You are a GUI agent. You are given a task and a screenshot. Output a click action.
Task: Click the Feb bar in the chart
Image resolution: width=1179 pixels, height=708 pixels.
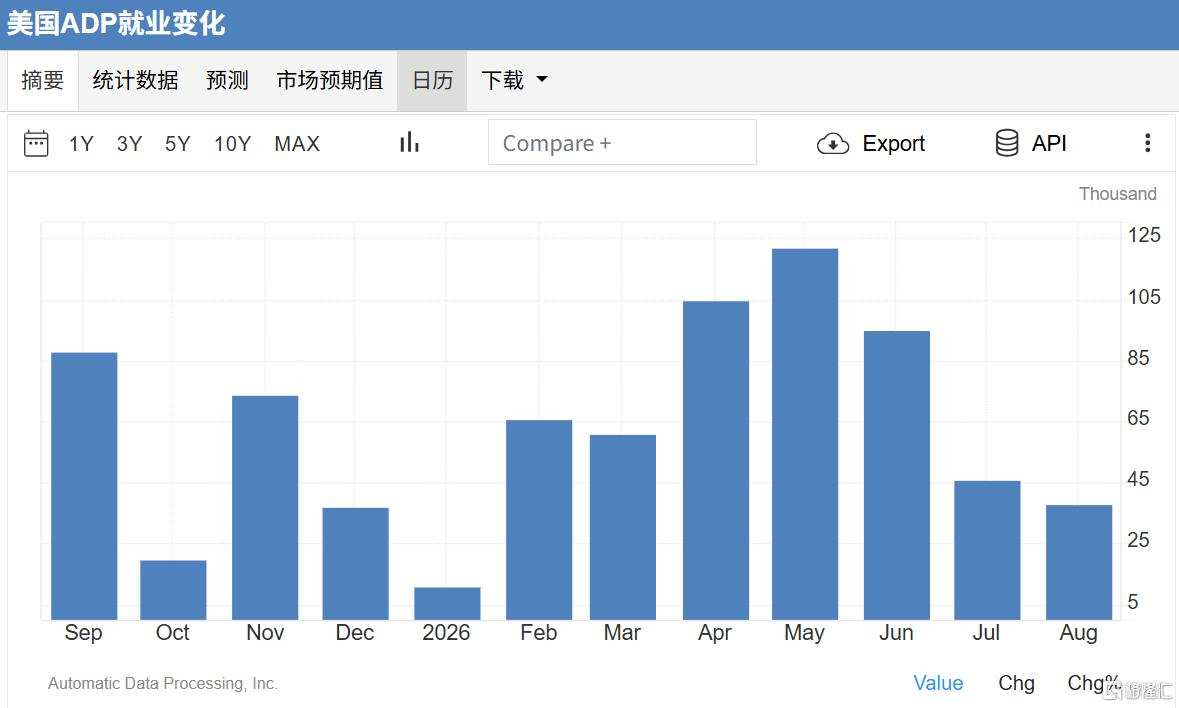(x=539, y=520)
